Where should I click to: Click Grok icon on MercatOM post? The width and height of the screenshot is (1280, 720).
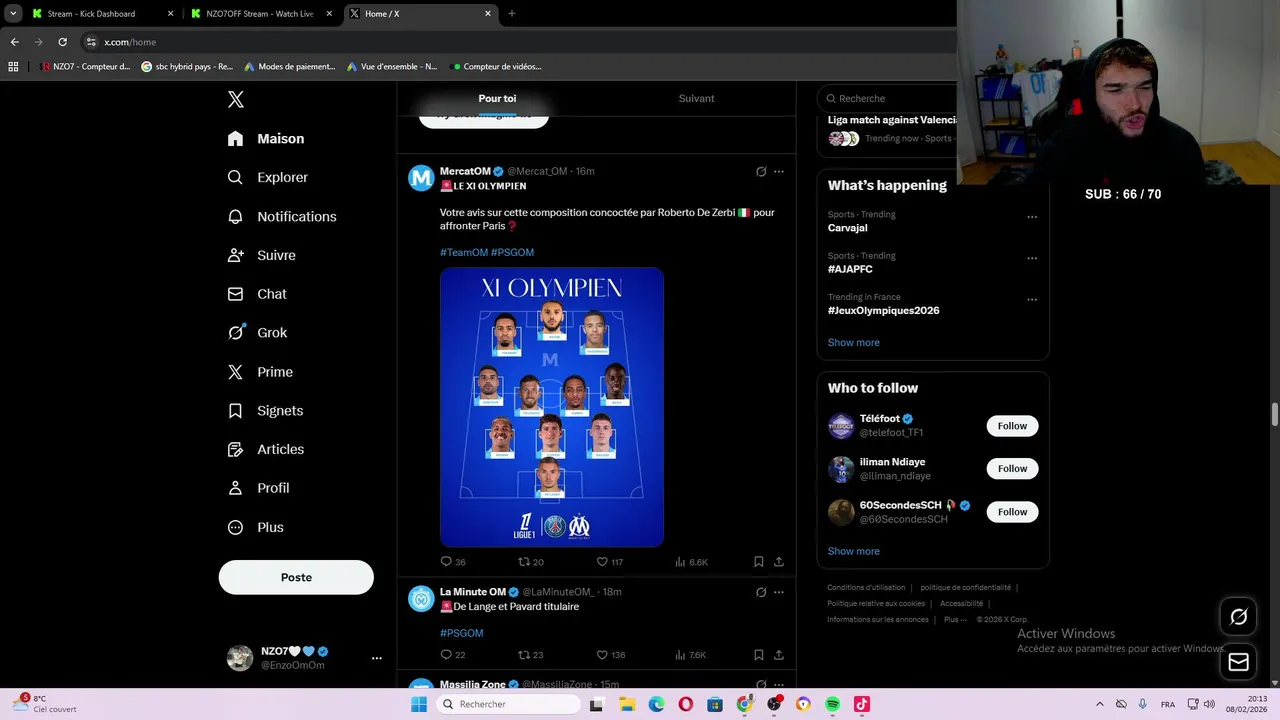point(761,171)
